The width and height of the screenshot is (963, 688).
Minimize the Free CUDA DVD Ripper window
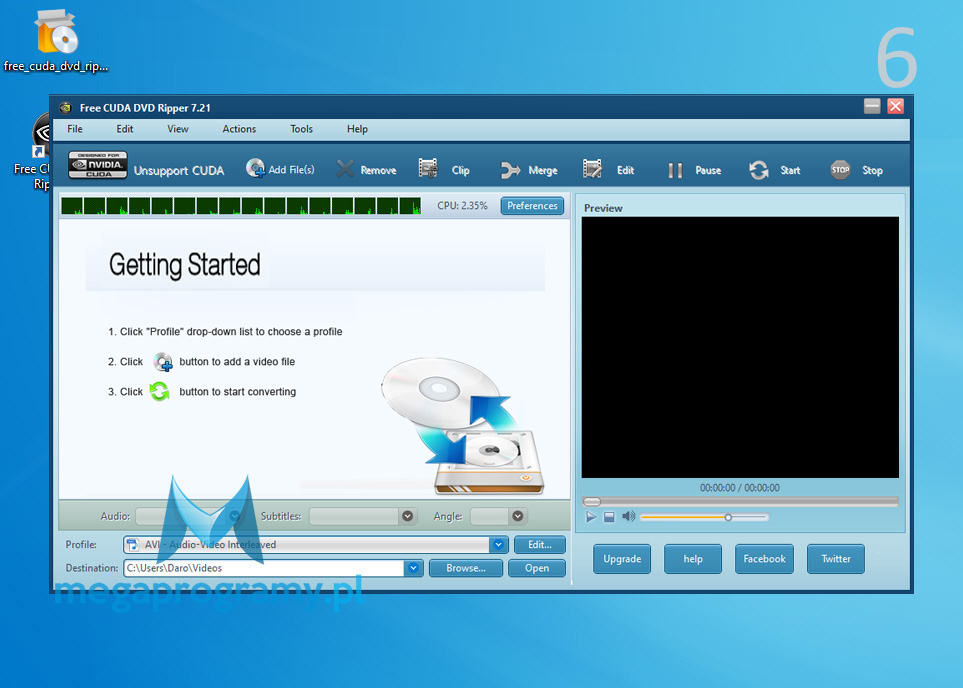point(872,106)
